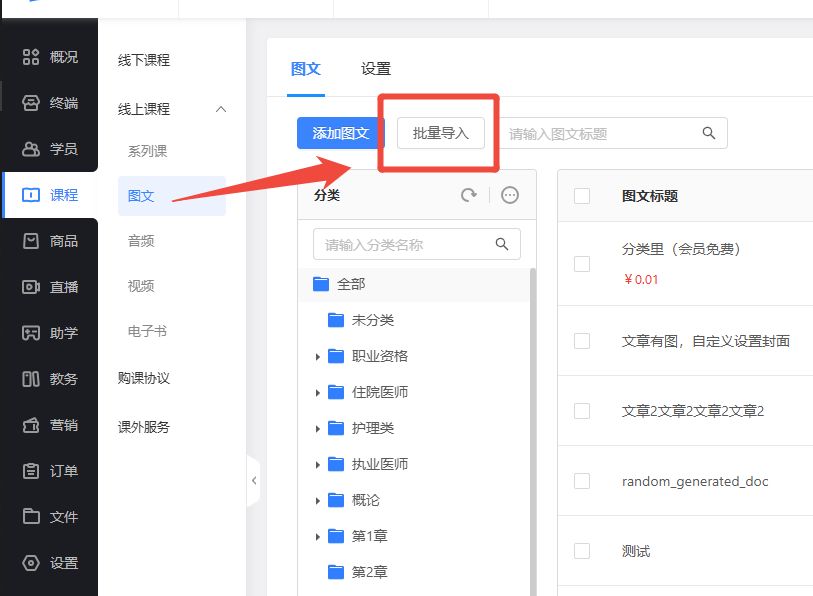Expand the 护理类 tree node
The width and height of the screenshot is (813, 596).
[x=318, y=429]
